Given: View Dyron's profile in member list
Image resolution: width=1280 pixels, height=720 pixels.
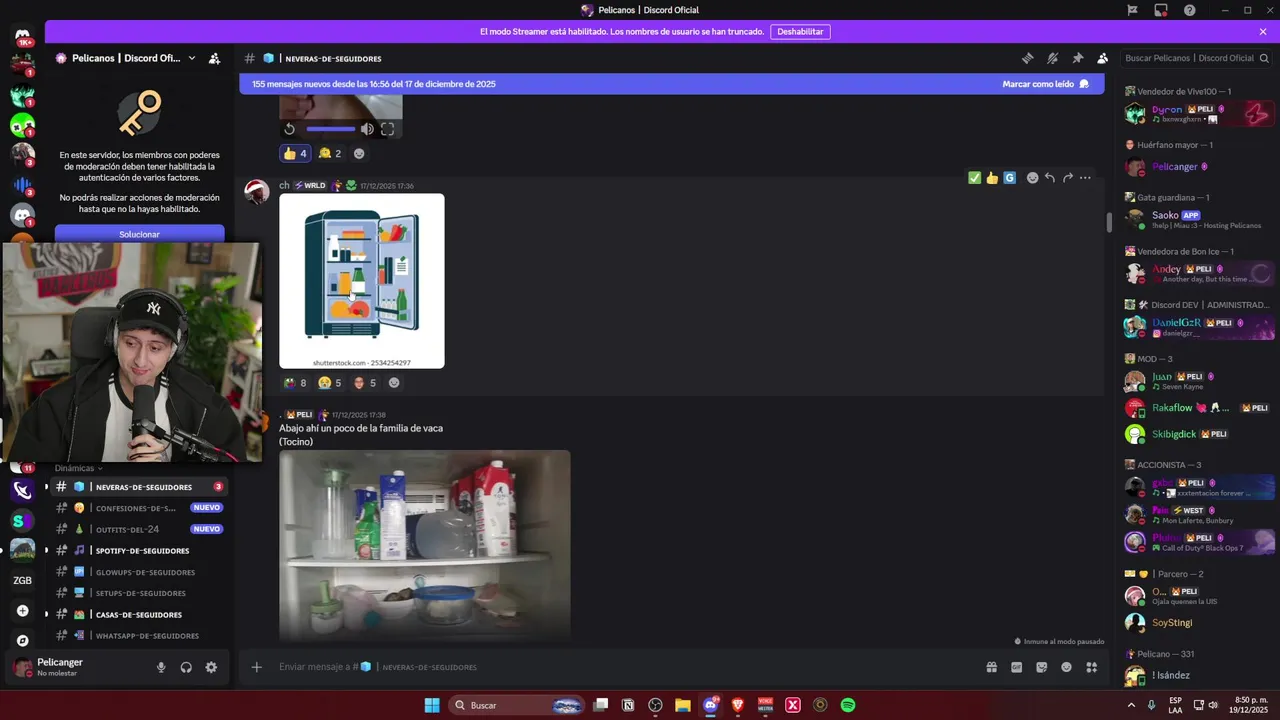Looking at the screenshot, I should [1199, 113].
